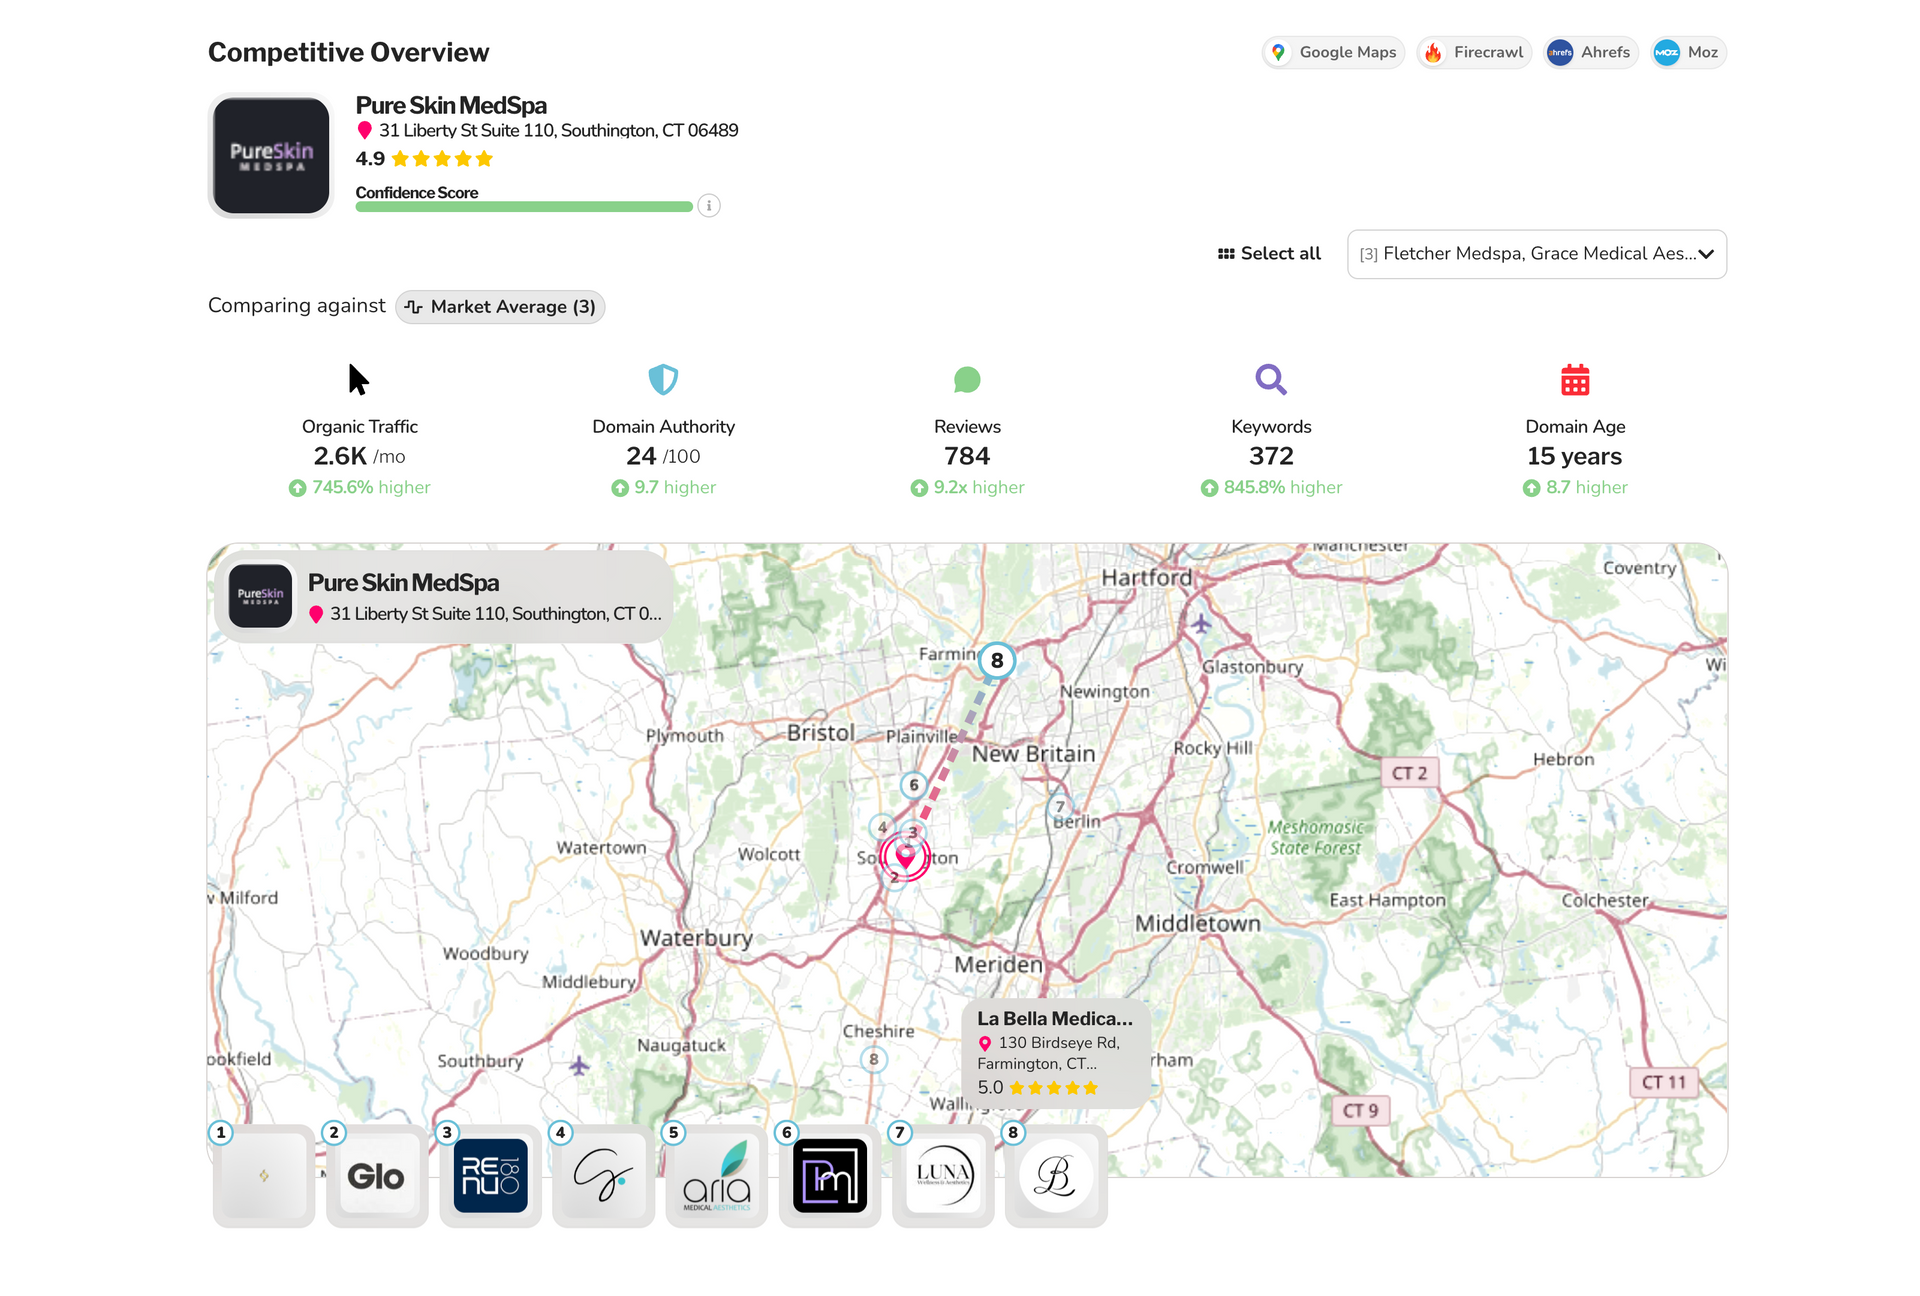The width and height of the screenshot is (1920, 1296).
Task: Enable Select all for competitors
Action: point(1268,254)
